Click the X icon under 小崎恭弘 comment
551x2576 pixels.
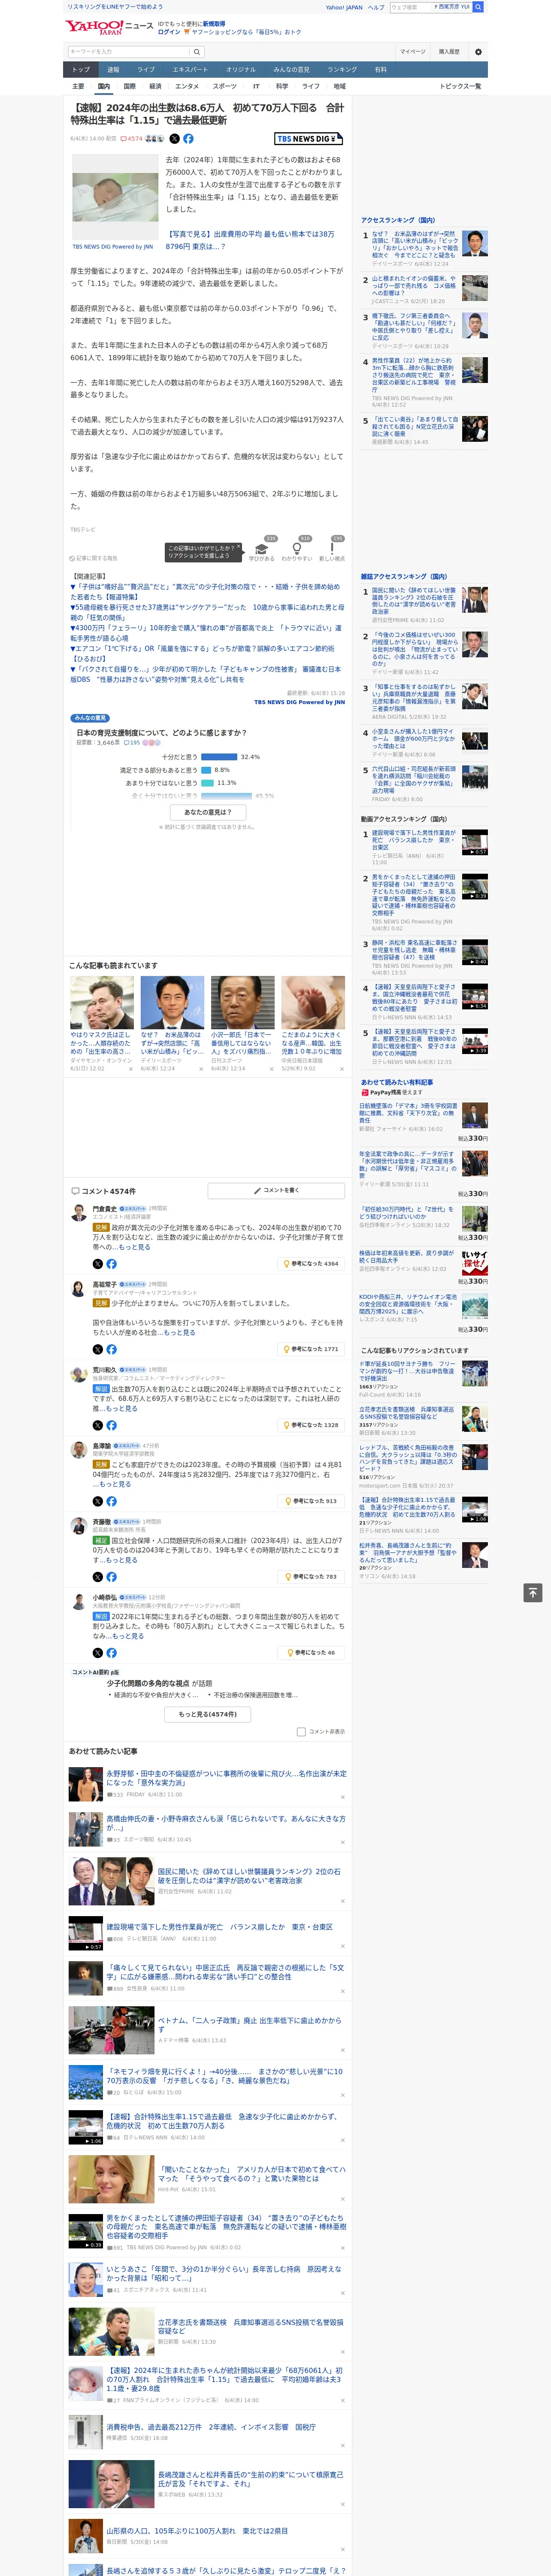(x=97, y=1653)
